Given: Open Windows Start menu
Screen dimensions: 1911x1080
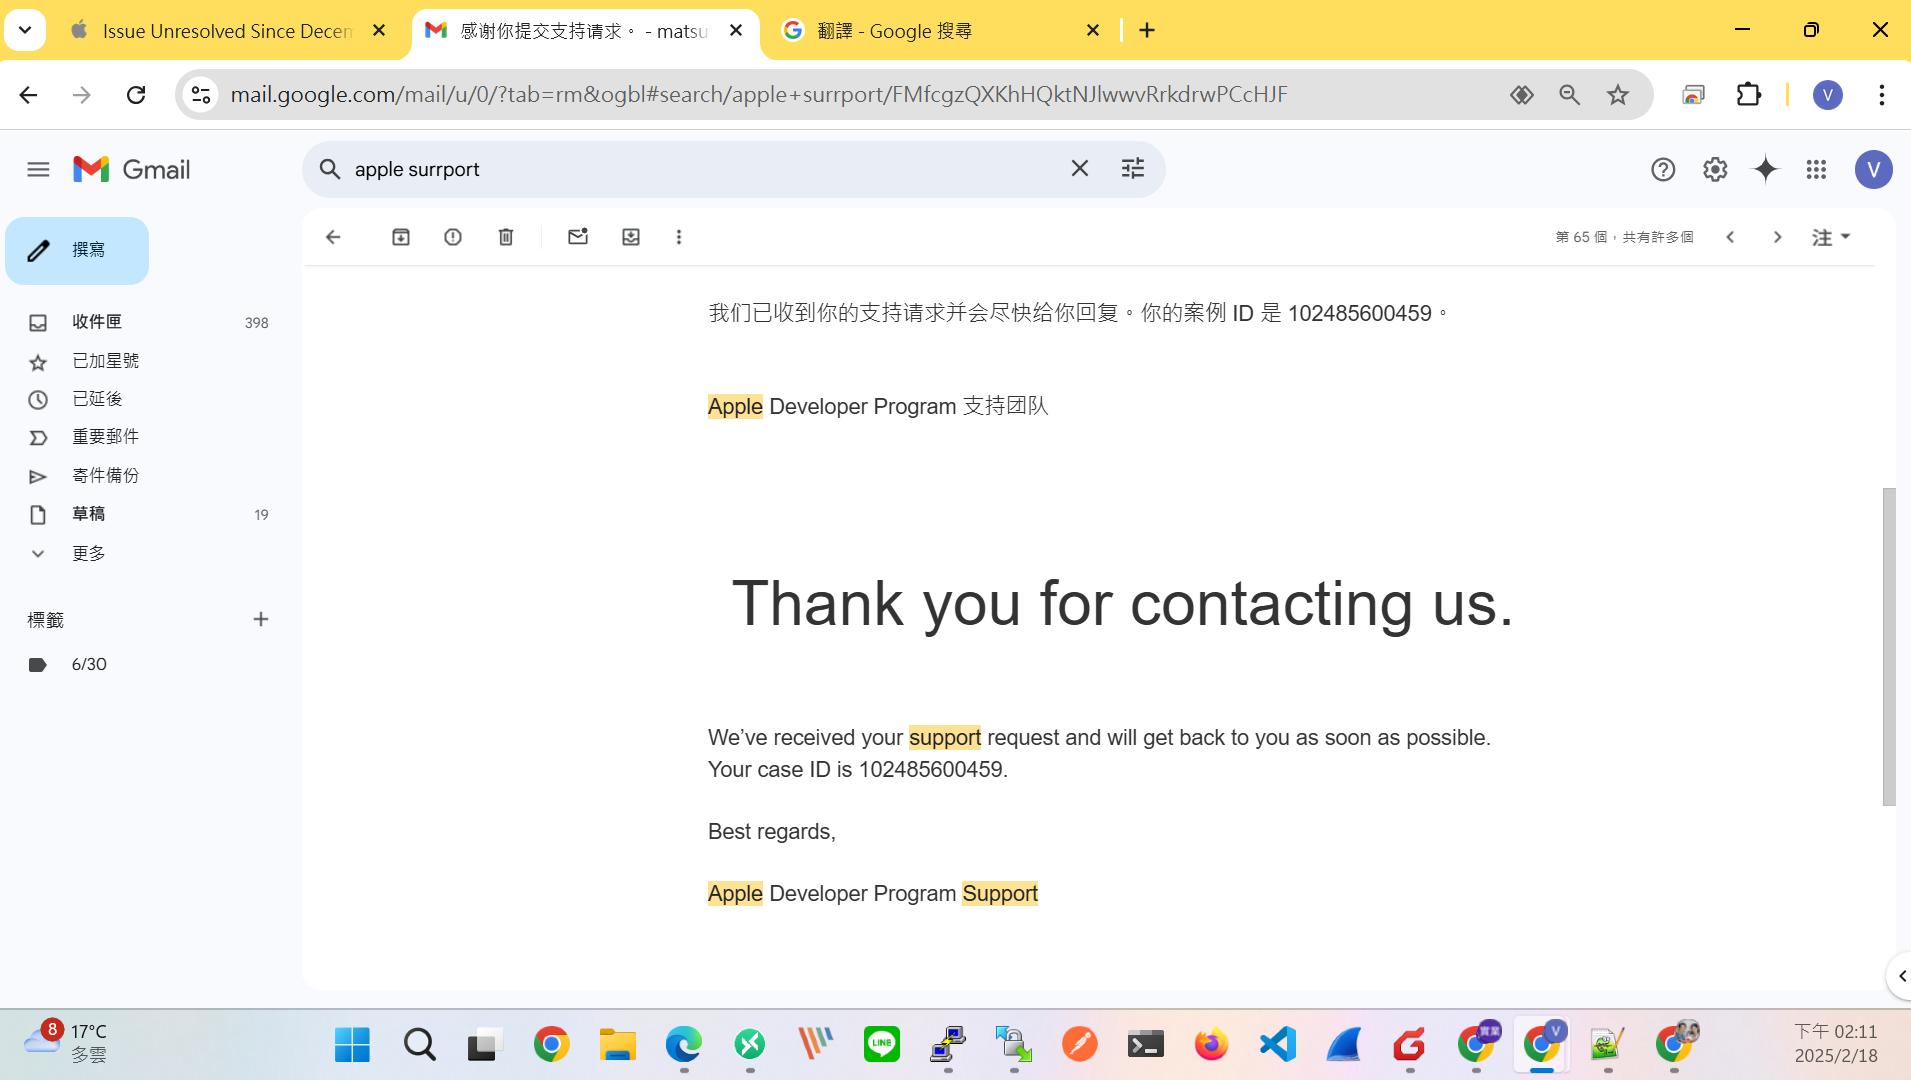Looking at the screenshot, I should pyautogui.click(x=352, y=1045).
